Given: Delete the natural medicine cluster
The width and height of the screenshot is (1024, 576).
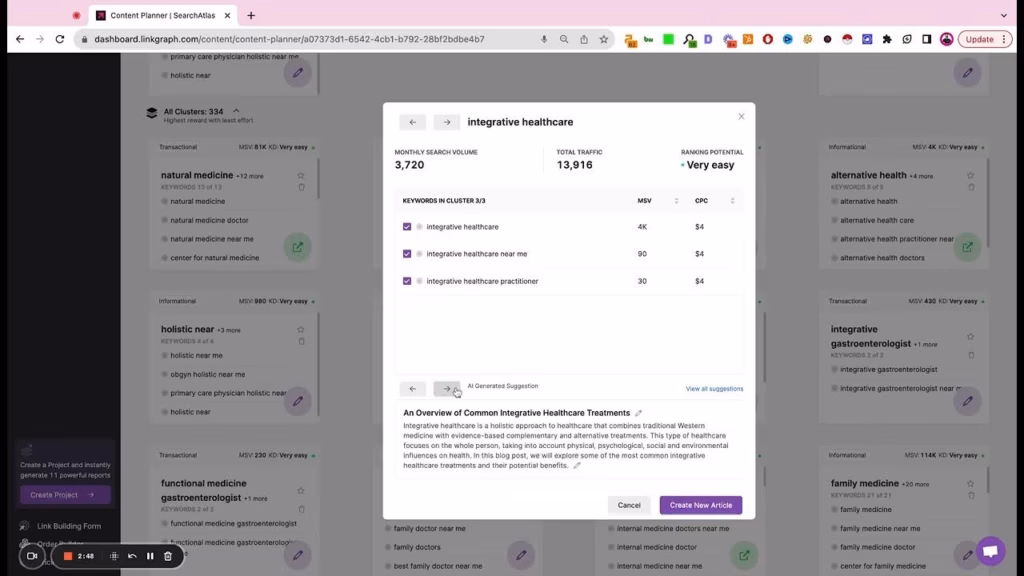Looking at the screenshot, I should pyautogui.click(x=301, y=187).
